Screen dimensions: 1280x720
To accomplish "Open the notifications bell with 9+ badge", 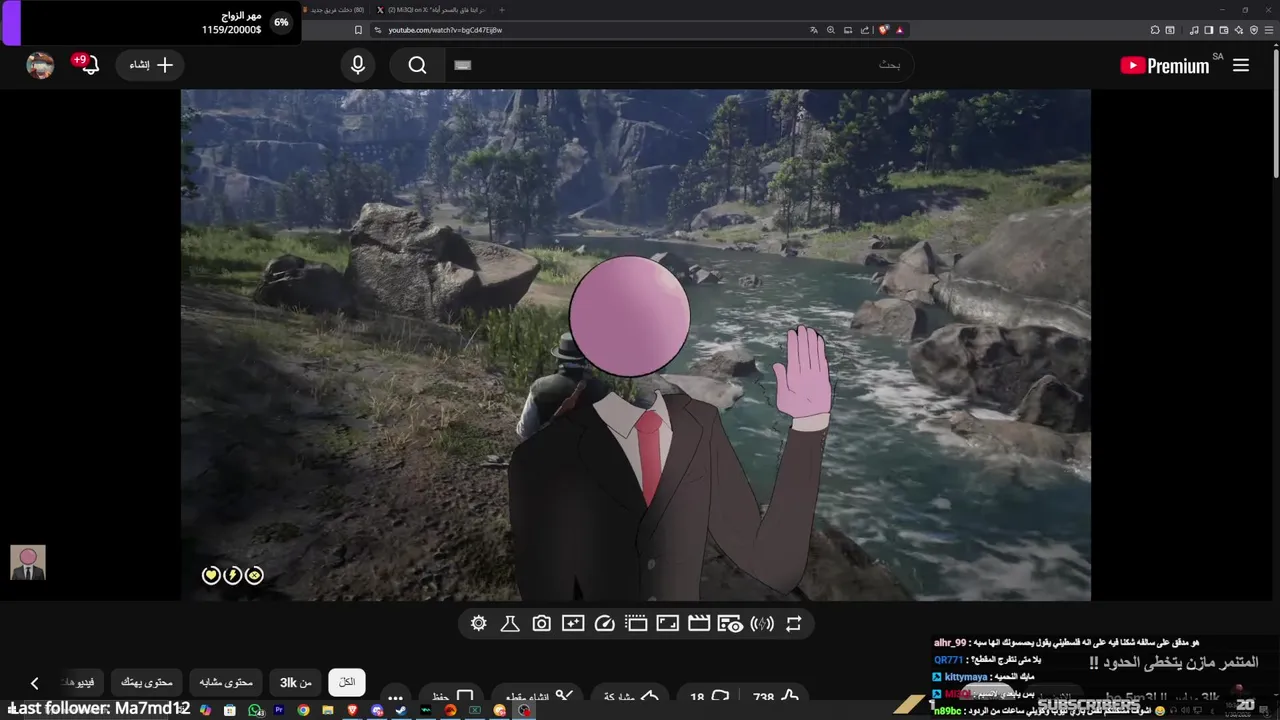I will pyautogui.click(x=87, y=65).
